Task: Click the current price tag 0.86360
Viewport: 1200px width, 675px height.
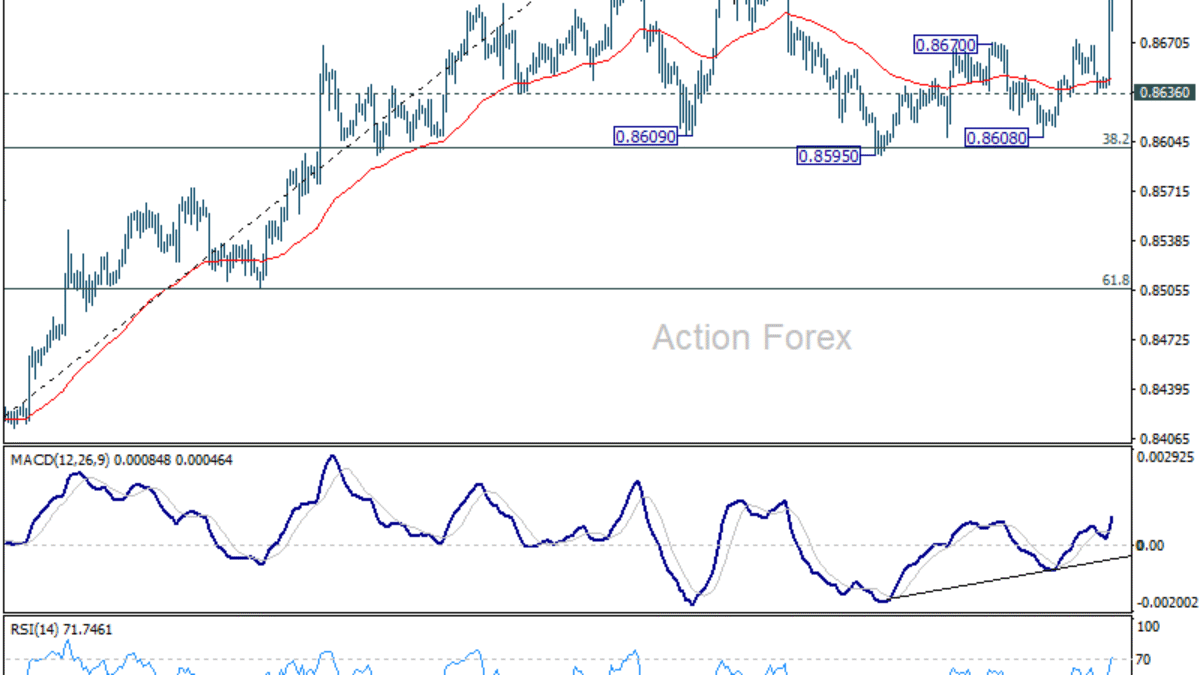Action: point(1163,92)
